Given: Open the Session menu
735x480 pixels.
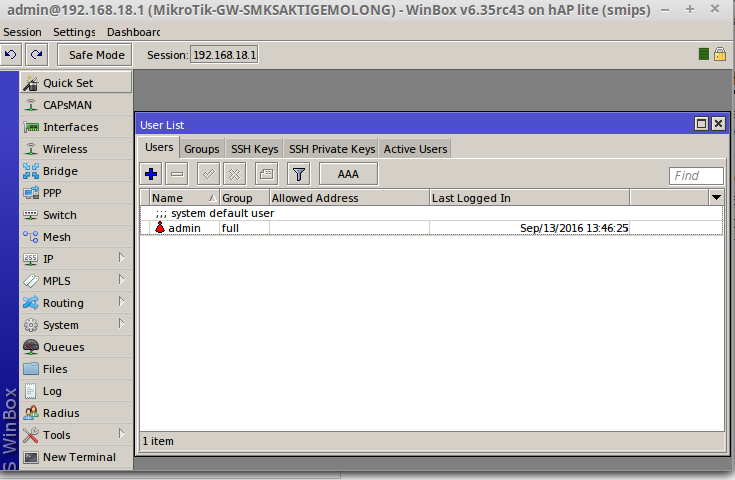Looking at the screenshot, I should click(x=22, y=32).
